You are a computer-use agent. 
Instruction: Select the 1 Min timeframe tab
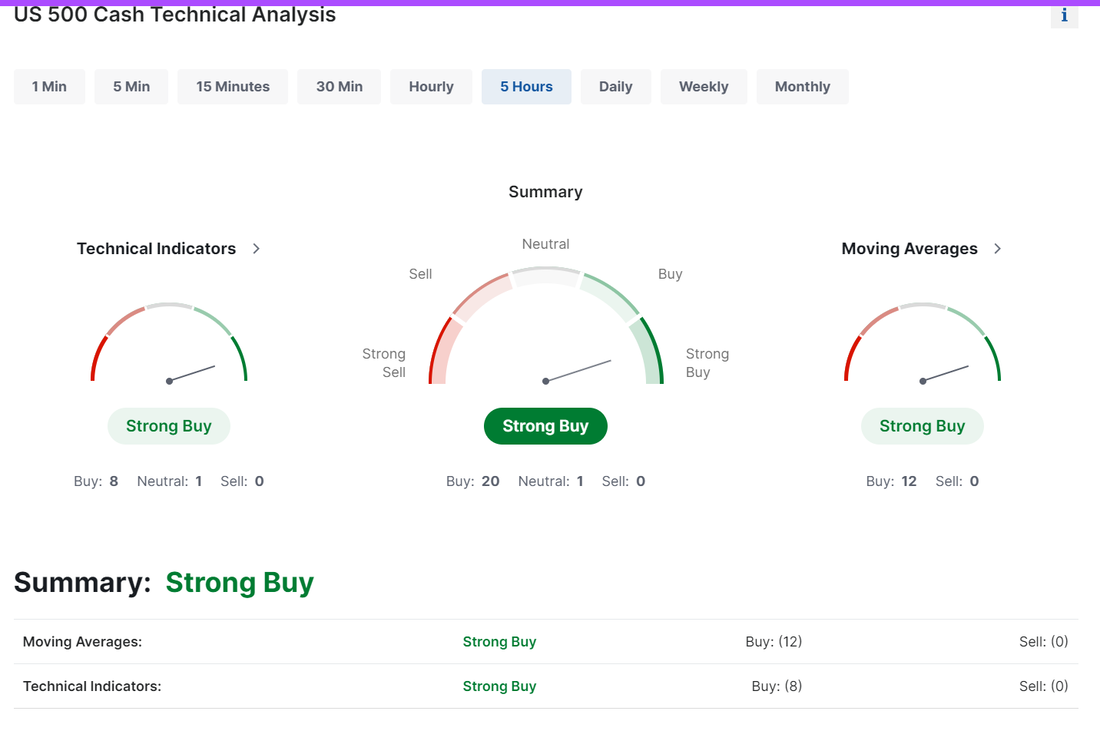[49, 86]
